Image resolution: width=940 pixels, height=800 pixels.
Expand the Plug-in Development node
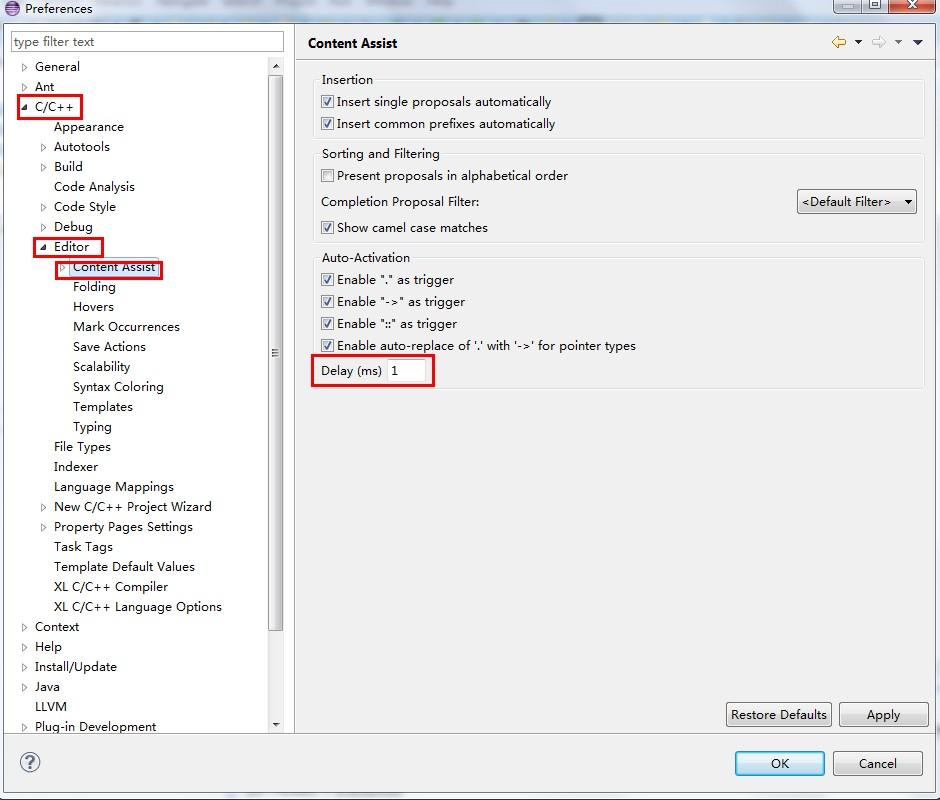25,727
